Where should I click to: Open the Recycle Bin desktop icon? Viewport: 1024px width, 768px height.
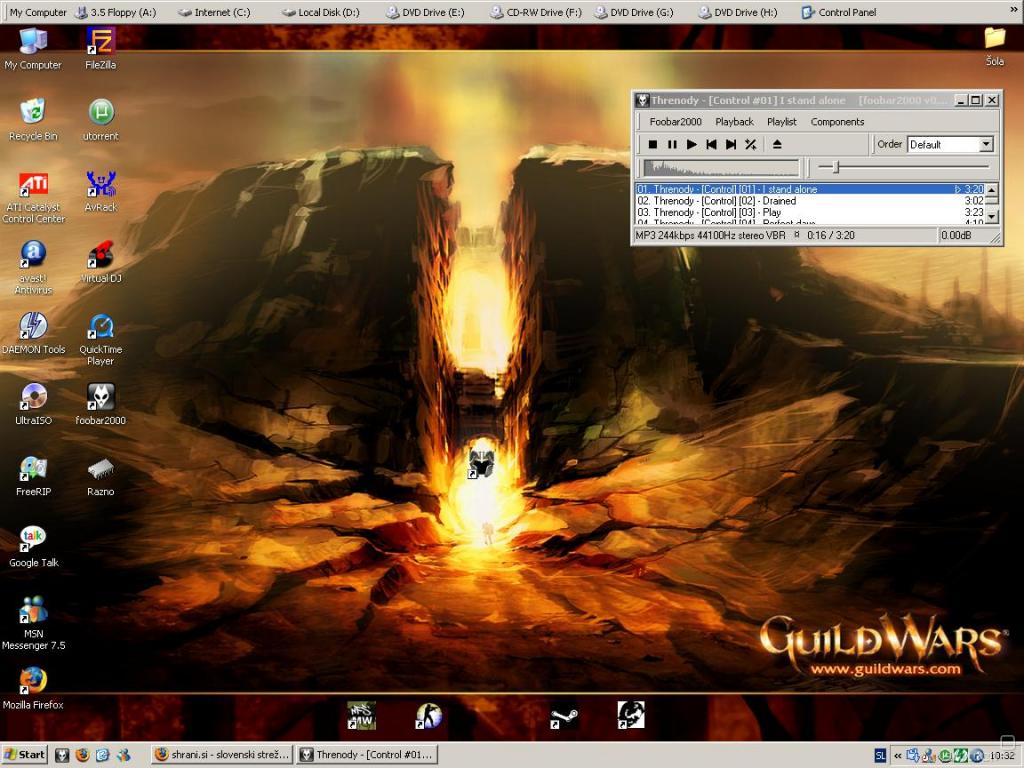(x=33, y=120)
